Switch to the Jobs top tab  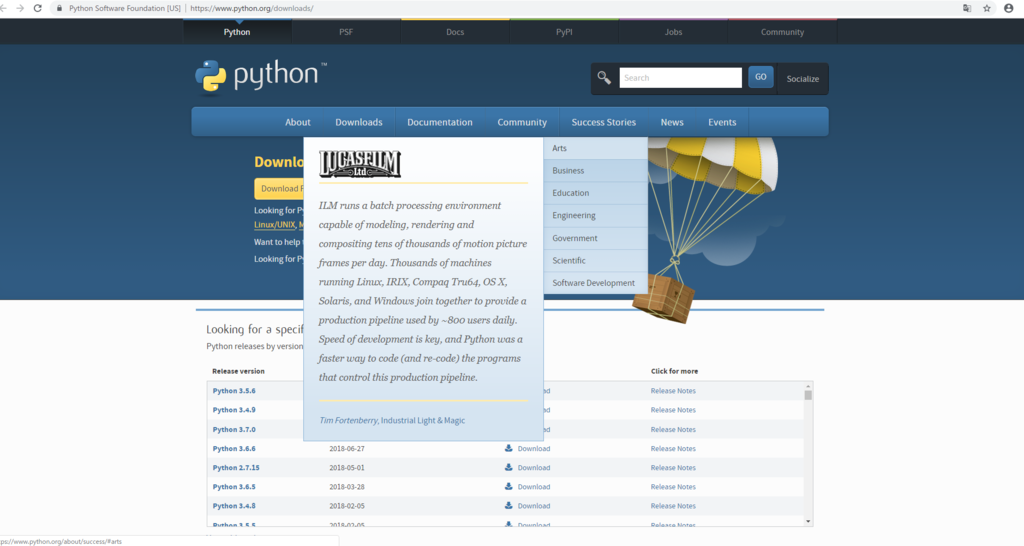[x=673, y=32]
